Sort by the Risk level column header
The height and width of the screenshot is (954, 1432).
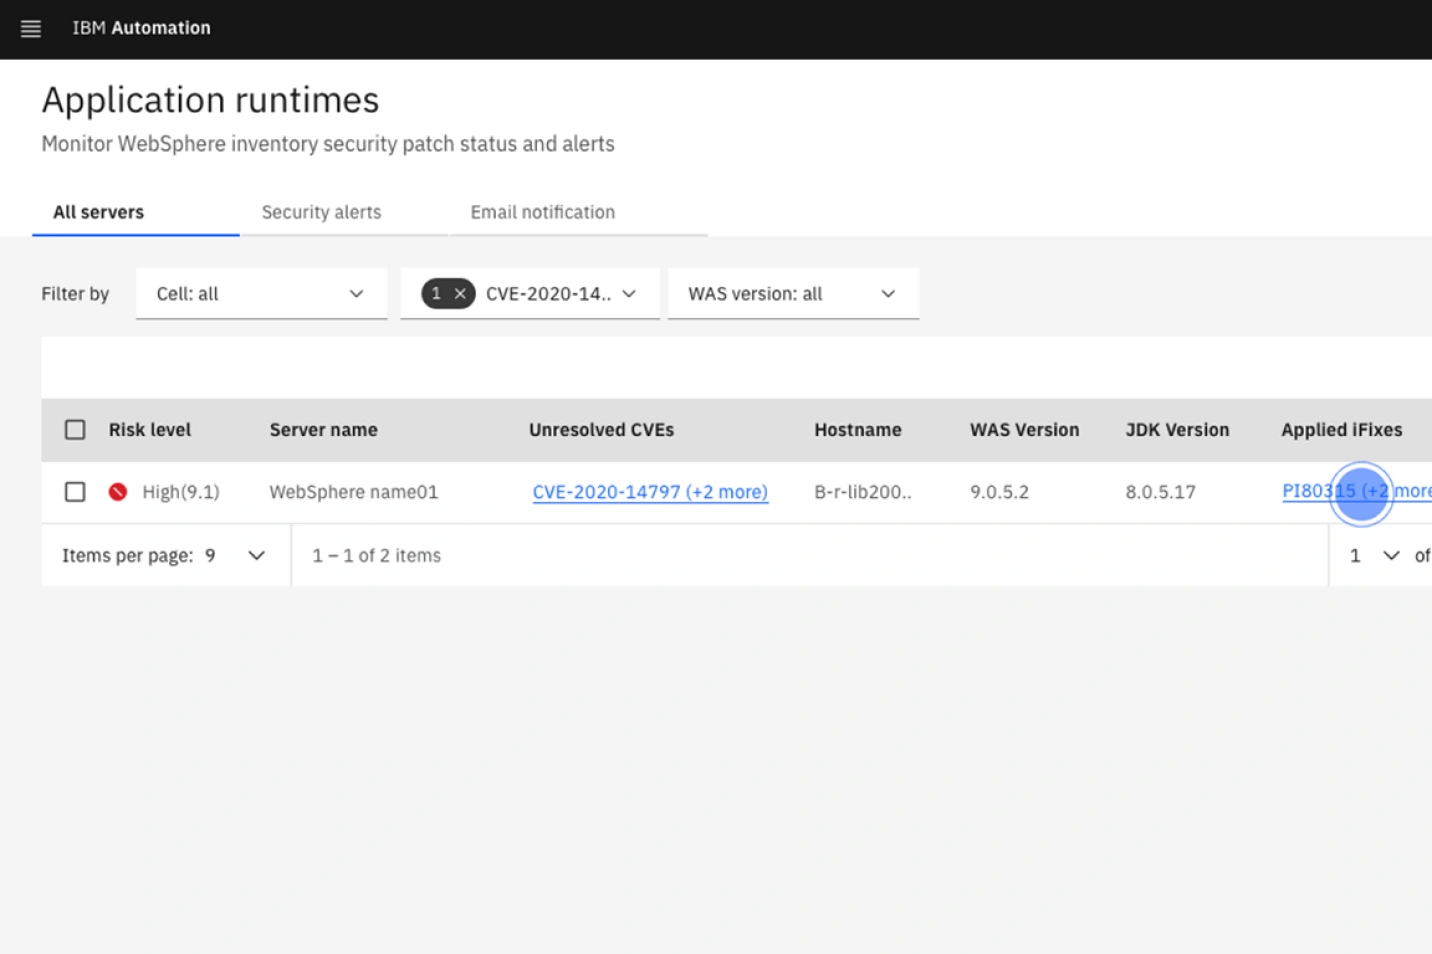149,429
